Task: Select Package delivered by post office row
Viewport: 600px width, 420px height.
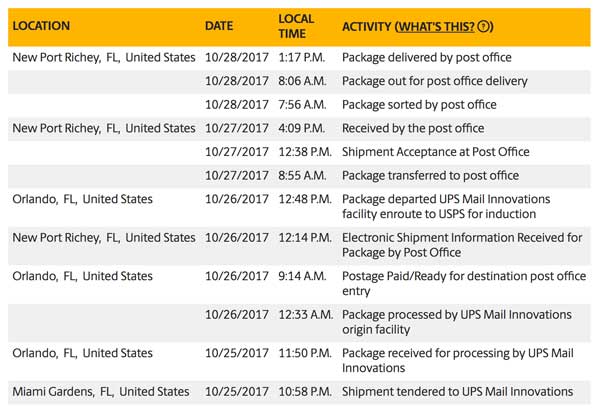Action: 299,58
